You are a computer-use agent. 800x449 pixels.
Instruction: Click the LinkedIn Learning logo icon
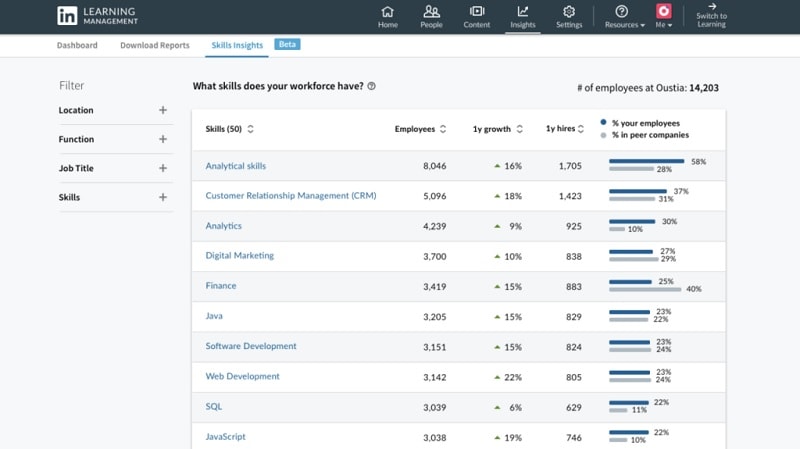(x=67, y=16)
